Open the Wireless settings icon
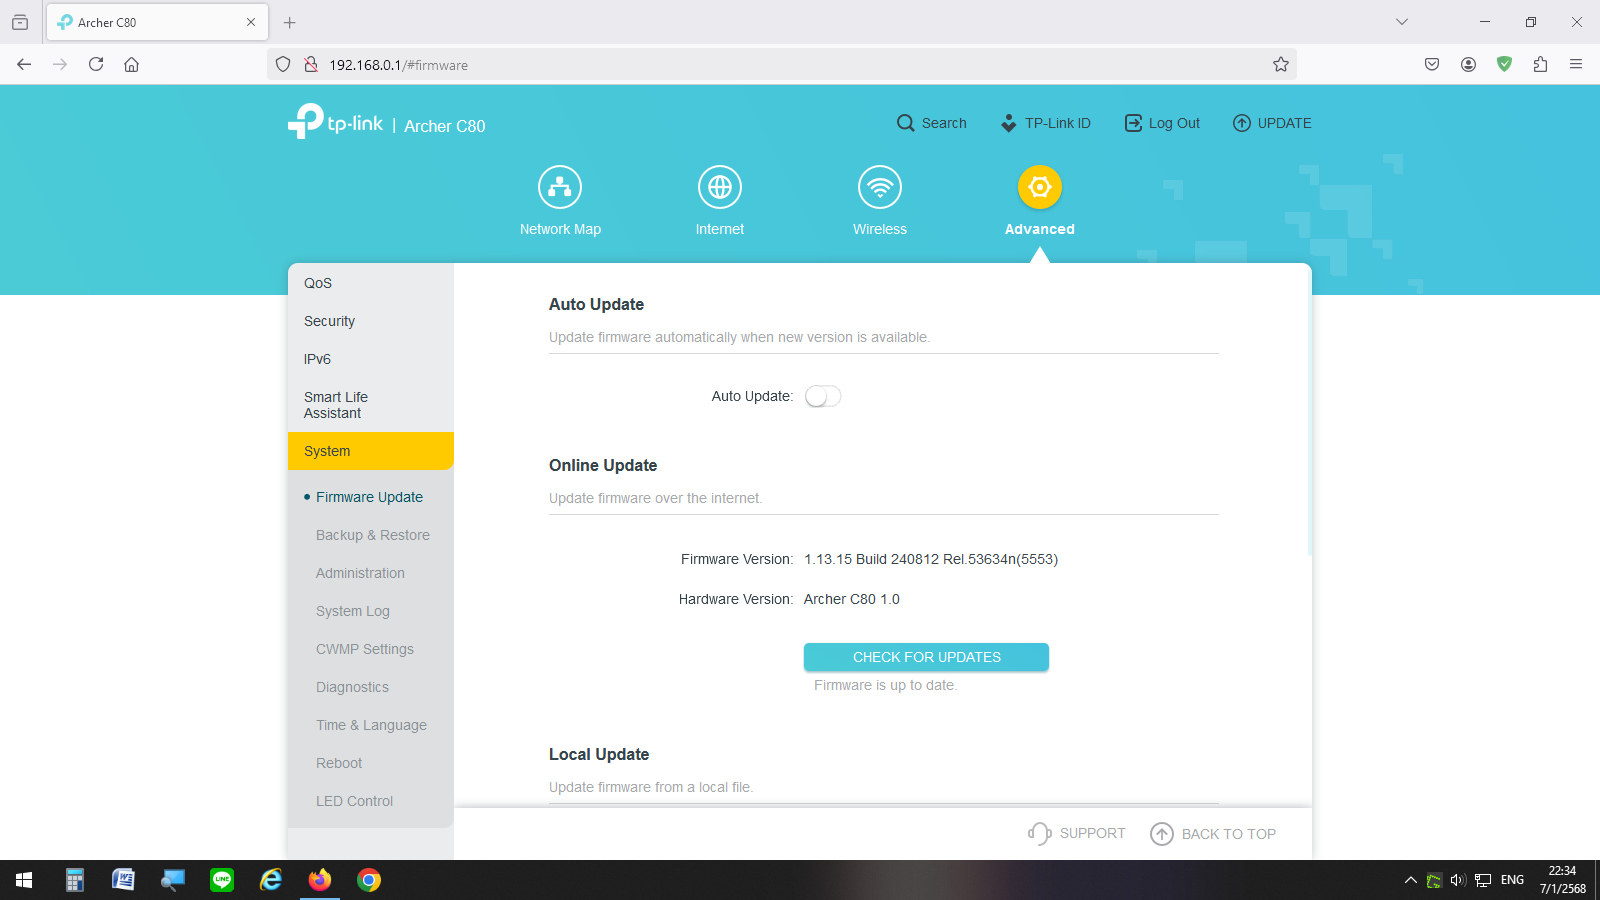 880,188
